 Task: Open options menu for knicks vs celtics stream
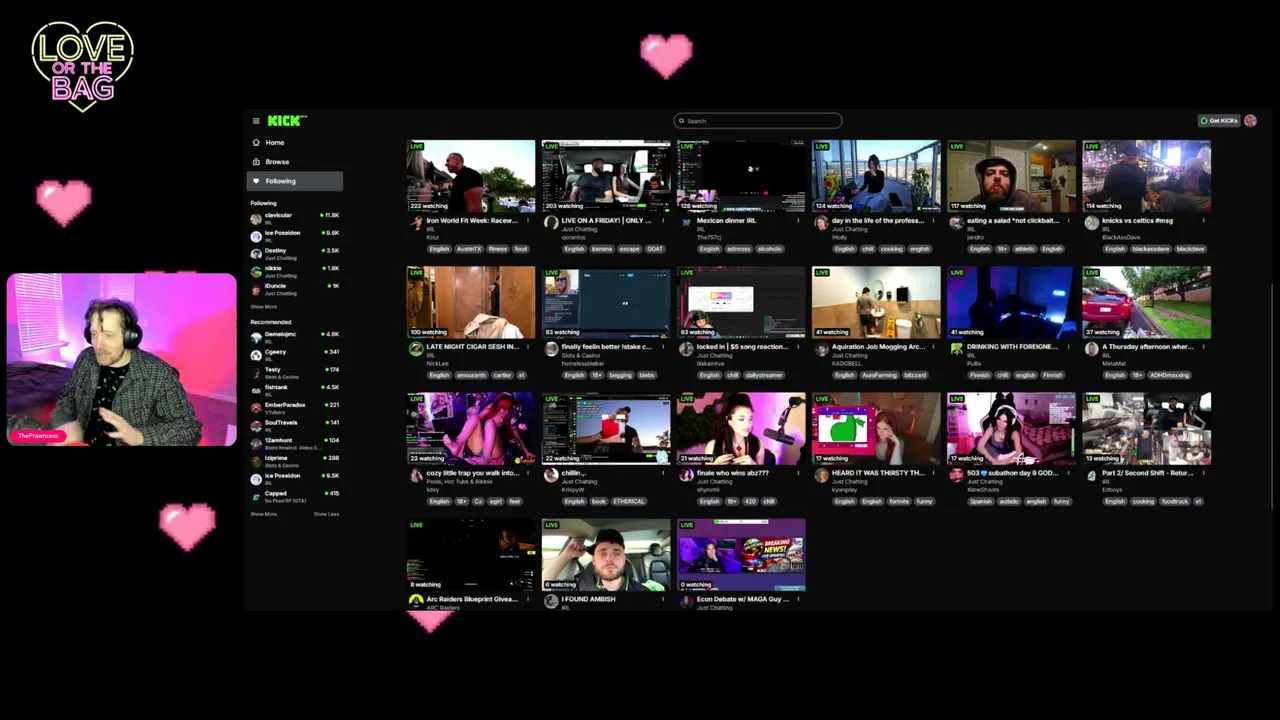coord(1204,221)
